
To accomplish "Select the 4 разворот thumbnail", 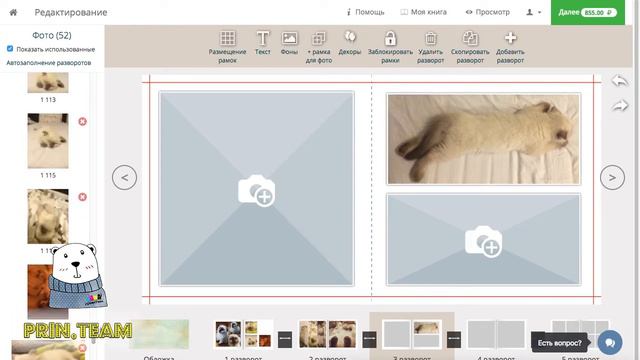I will click(496, 334).
